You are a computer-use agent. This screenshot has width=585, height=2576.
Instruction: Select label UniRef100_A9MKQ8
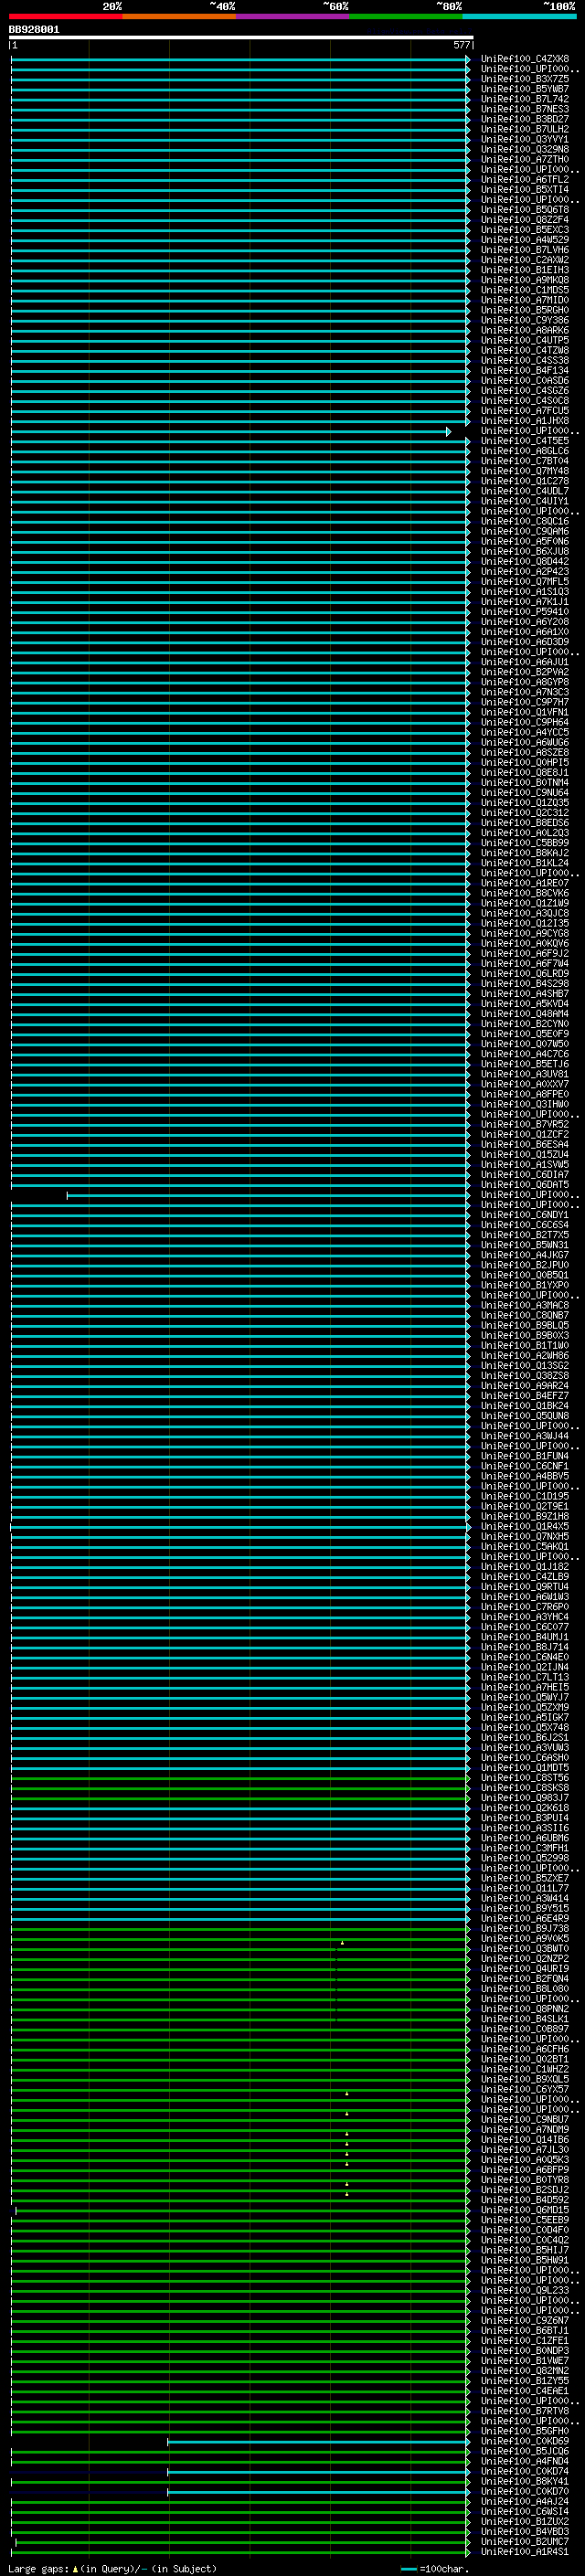click(524, 280)
